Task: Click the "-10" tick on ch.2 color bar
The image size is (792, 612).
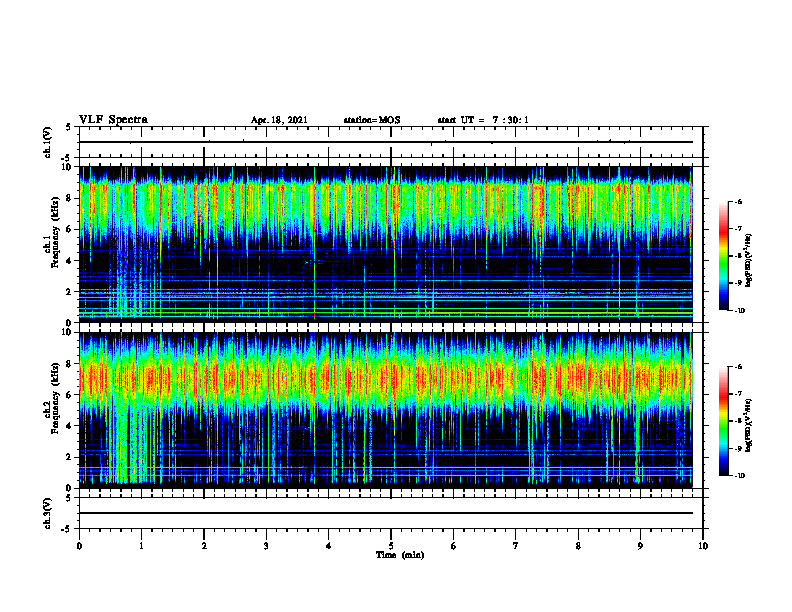Action: (739, 476)
